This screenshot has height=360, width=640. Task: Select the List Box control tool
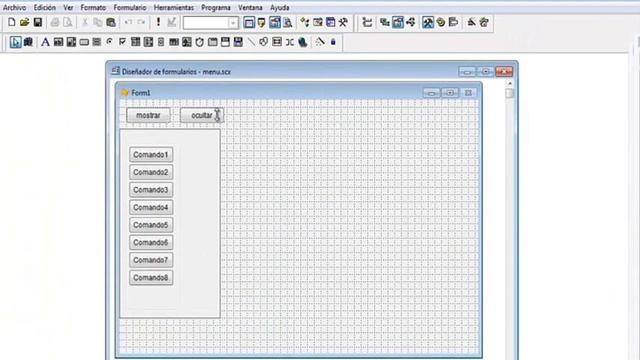click(x=148, y=42)
